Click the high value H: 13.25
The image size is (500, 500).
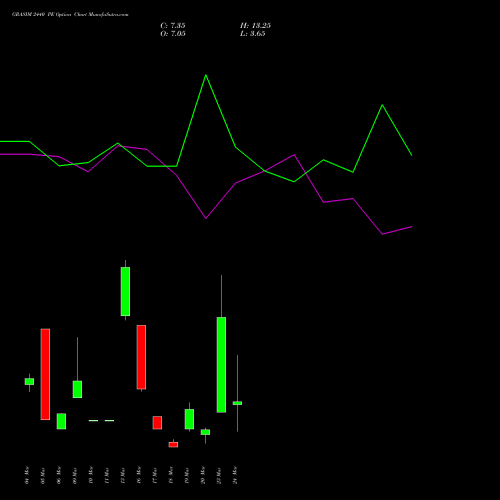[255, 26]
